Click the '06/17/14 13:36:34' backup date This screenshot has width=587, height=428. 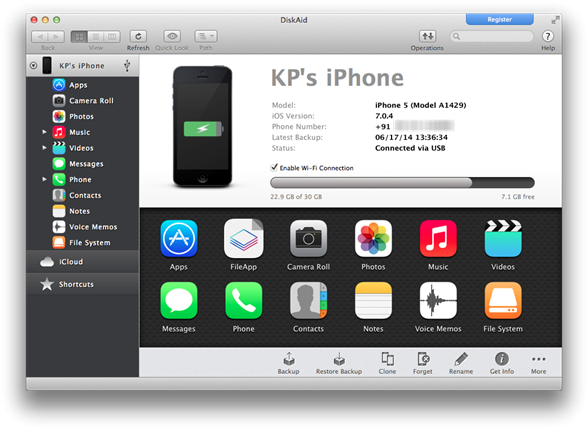click(411, 137)
